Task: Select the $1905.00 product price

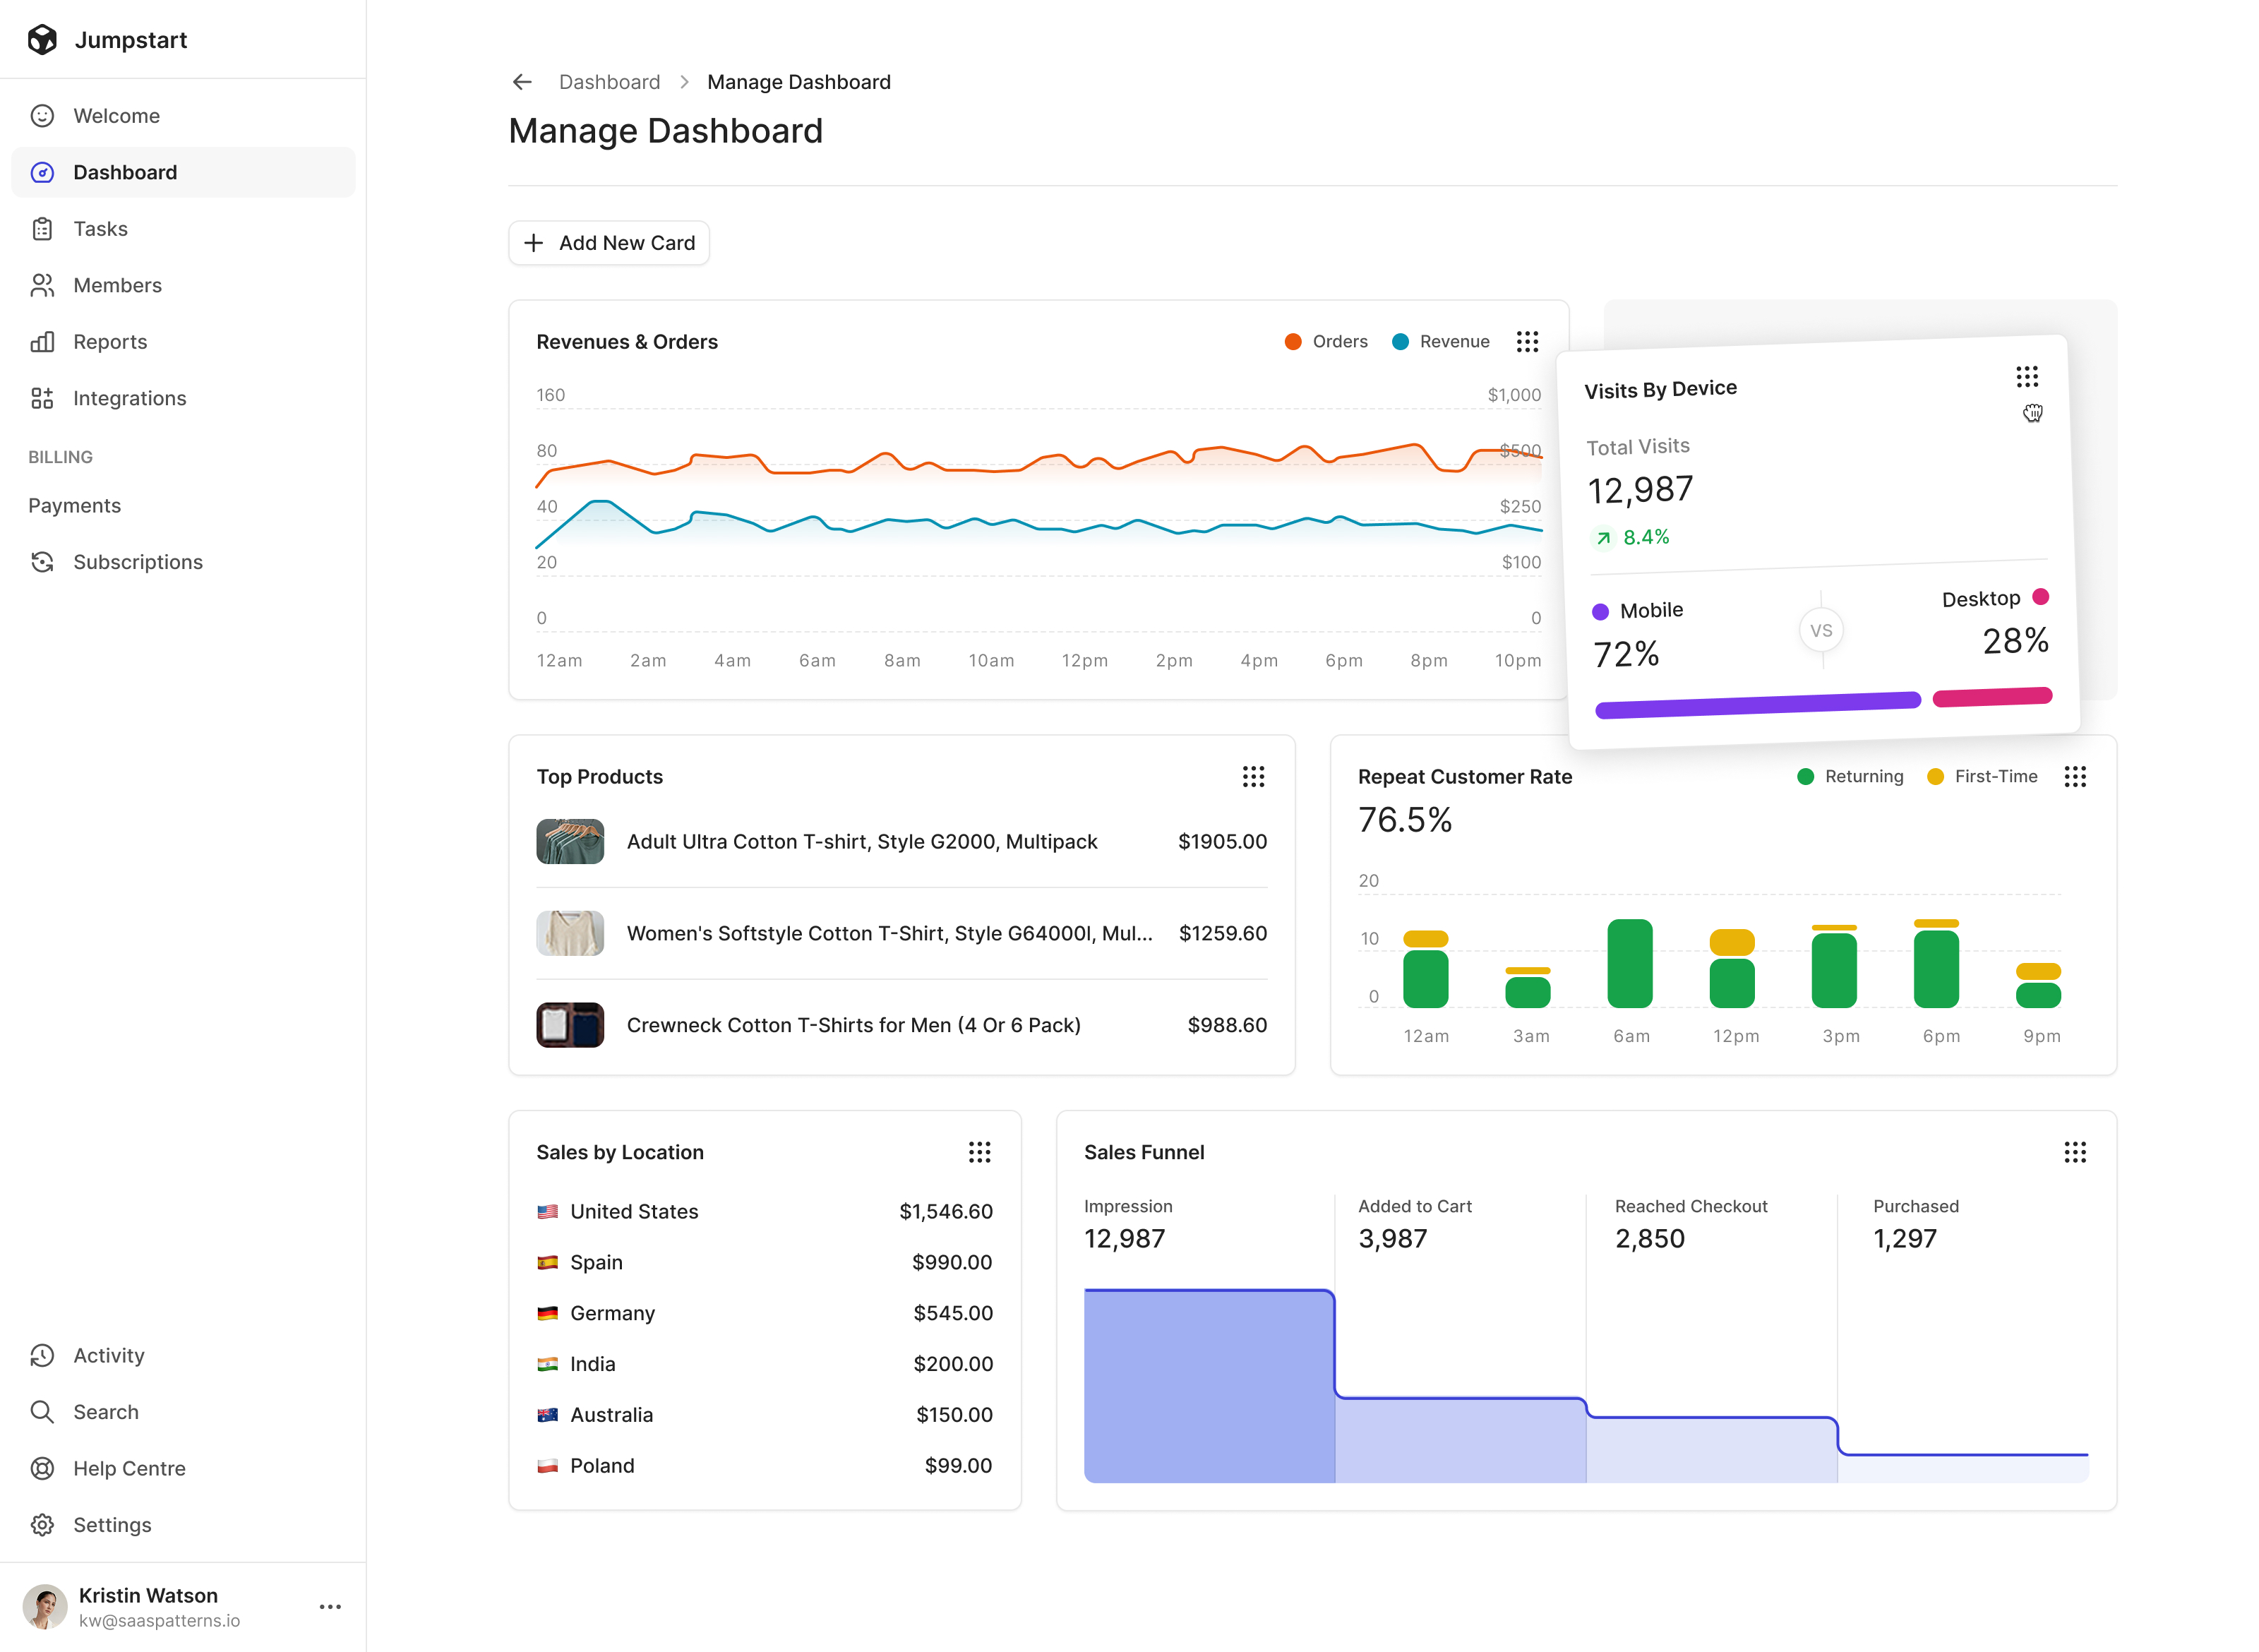Action: (1222, 842)
